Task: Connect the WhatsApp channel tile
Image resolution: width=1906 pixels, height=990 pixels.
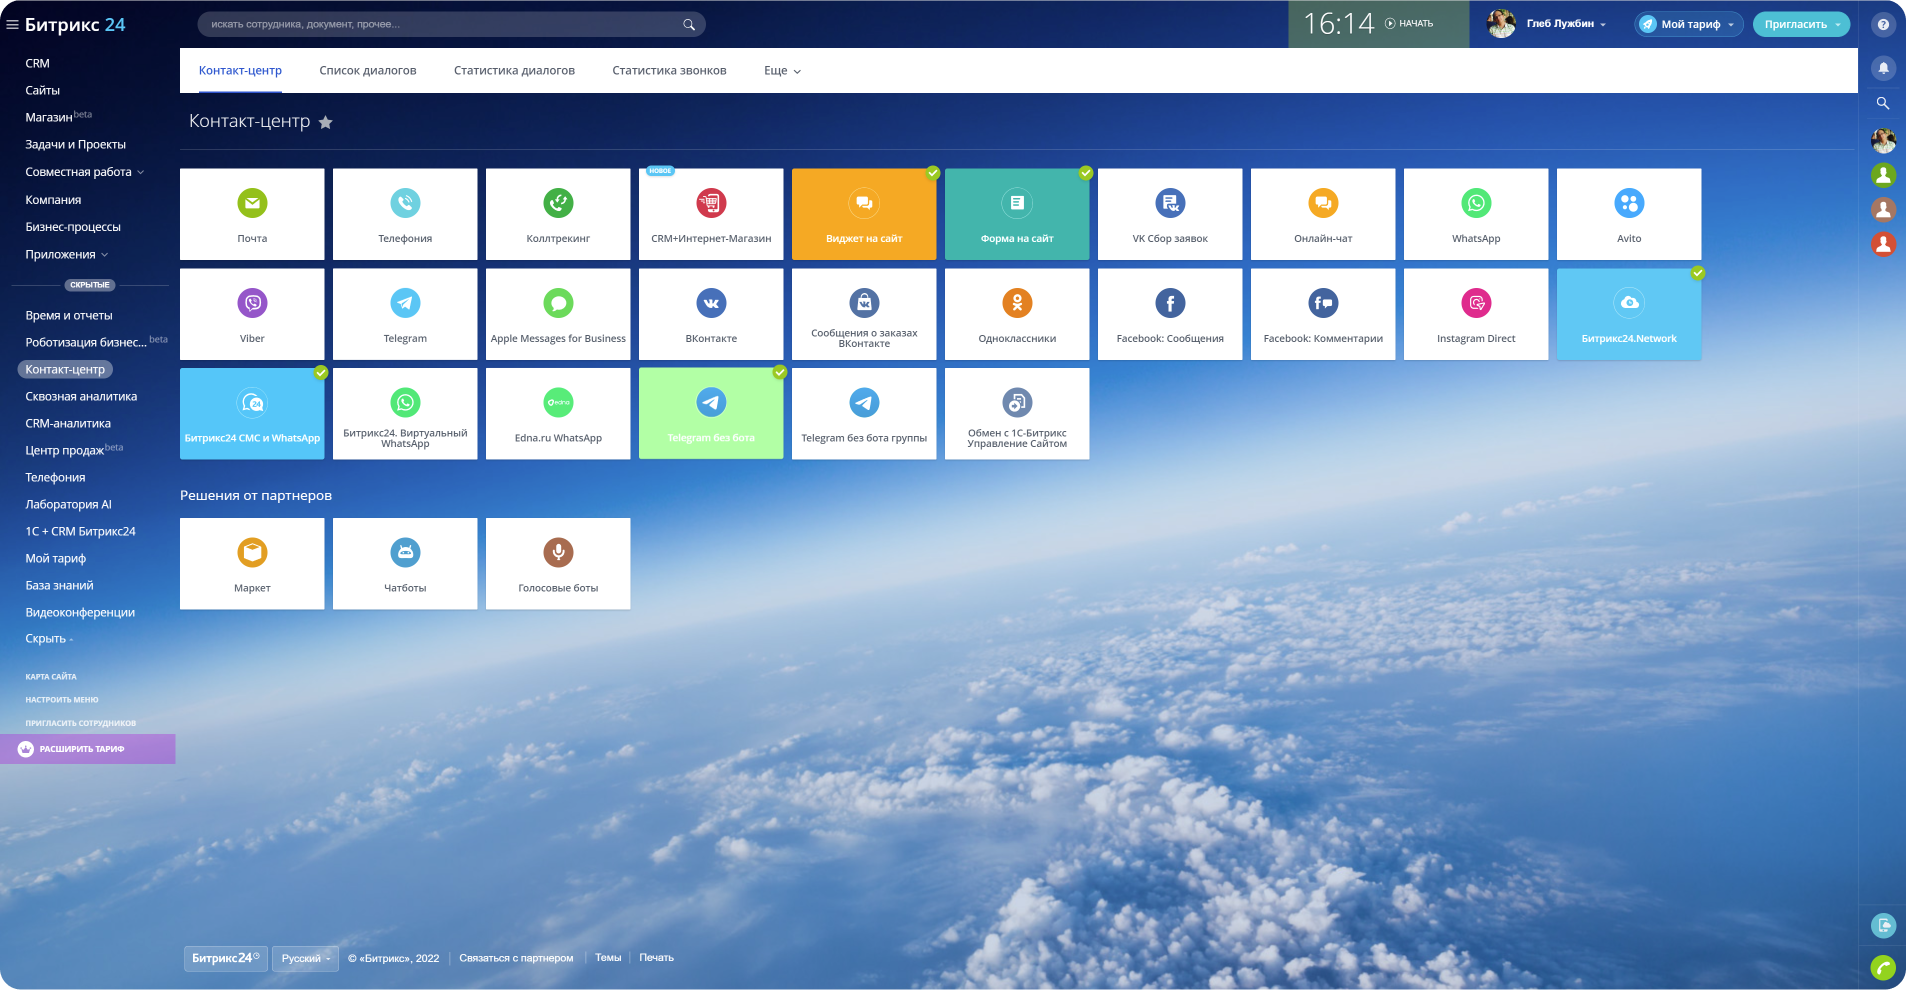Action: pyautogui.click(x=1476, y=214)
